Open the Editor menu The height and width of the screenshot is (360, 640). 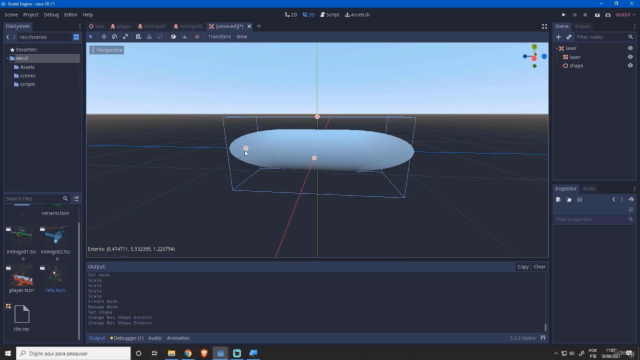(71, 15)
